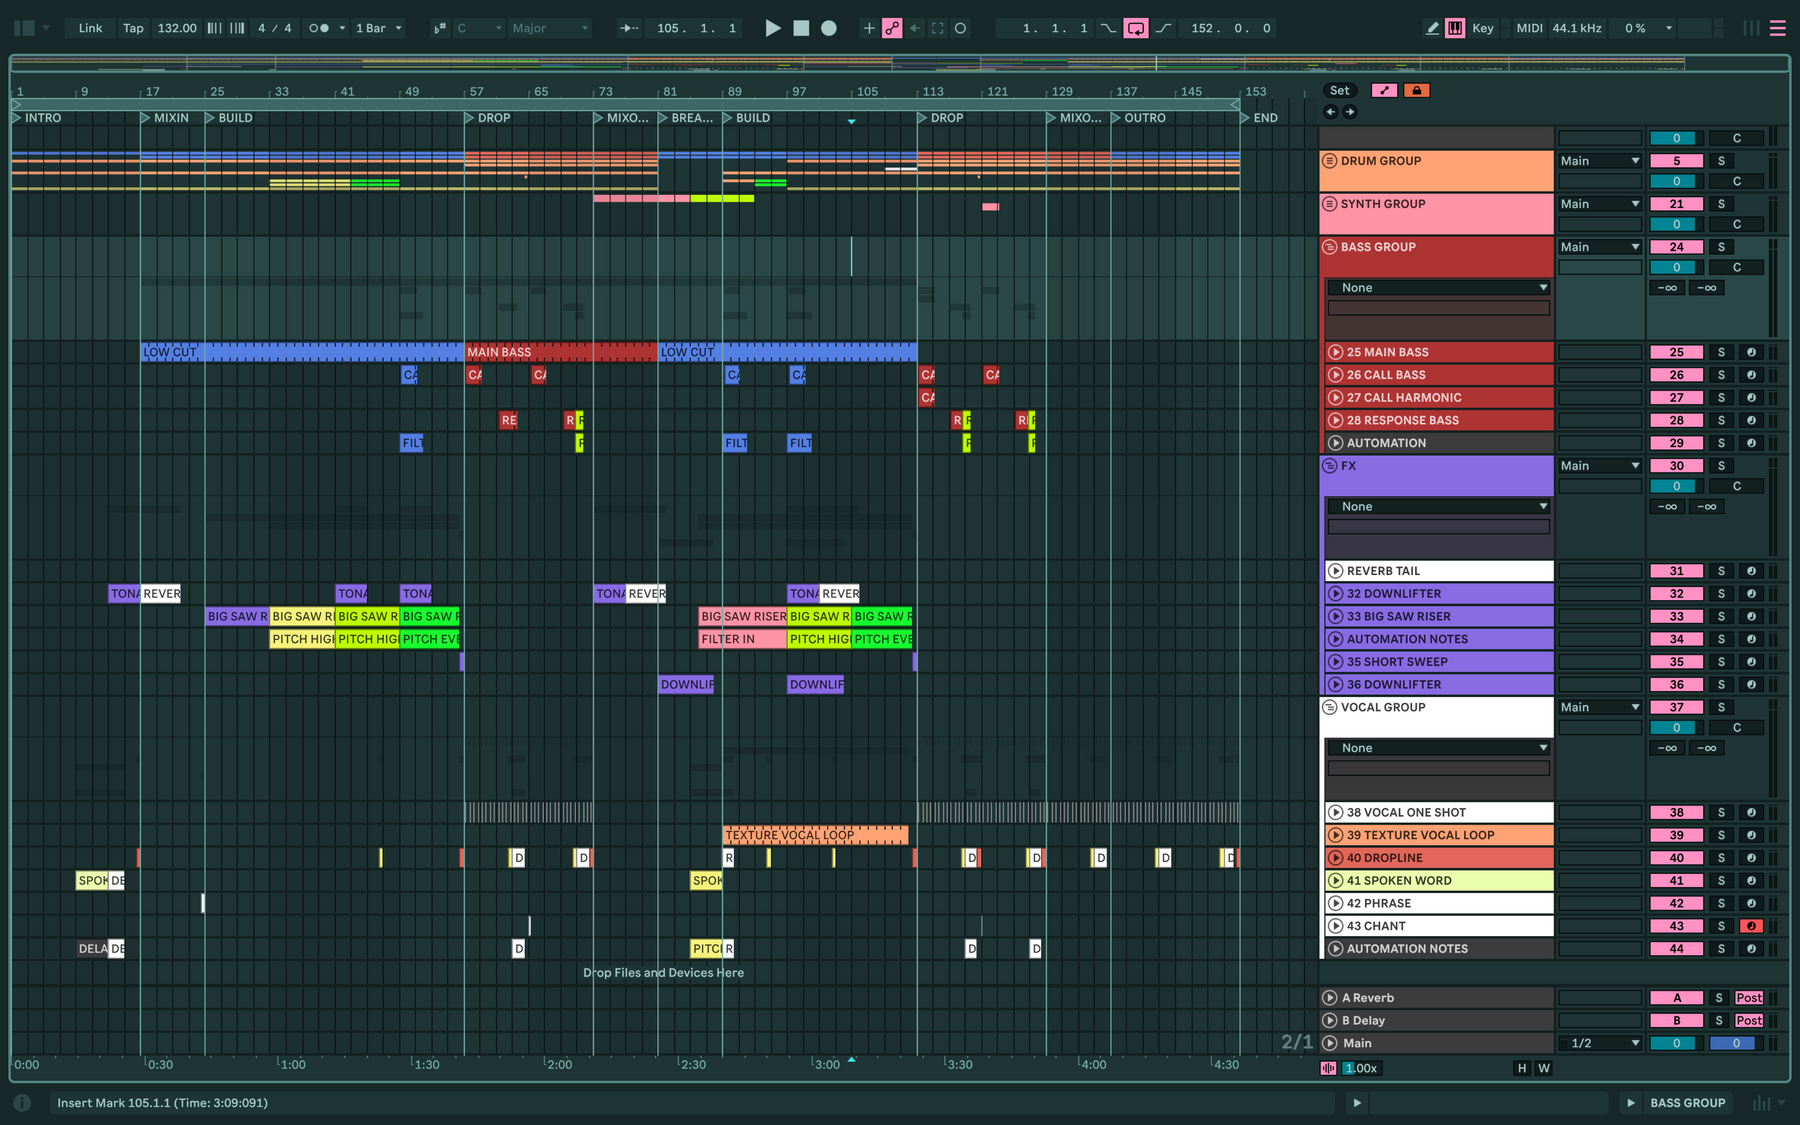Open the Main track 1/2 output dropdown
The image size is (1800, 1125).
point(1600,1043)
